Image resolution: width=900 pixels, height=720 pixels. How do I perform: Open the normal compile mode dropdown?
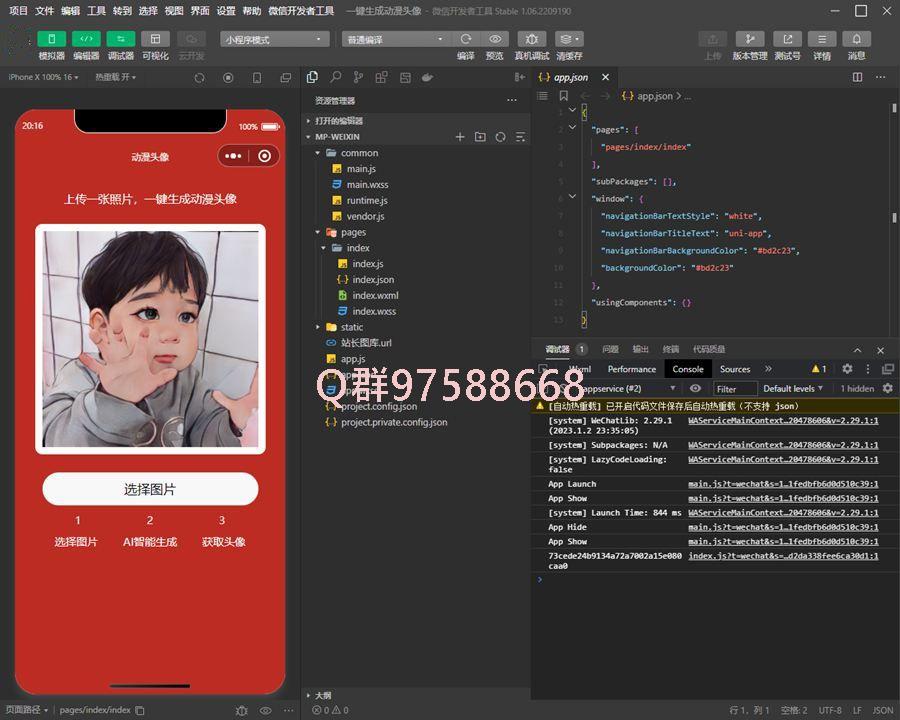pyautogui.click(x=396, y=39)
